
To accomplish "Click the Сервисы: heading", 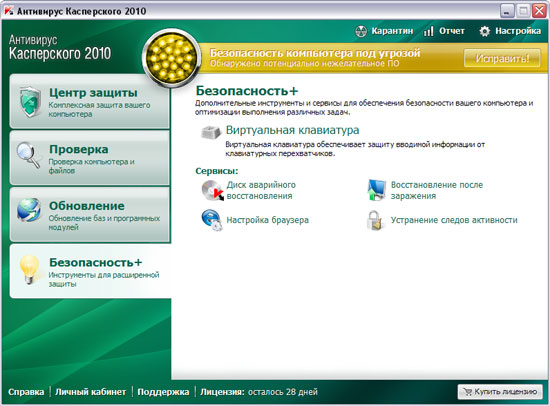I will pyautogui.click(x=217, y=171).
